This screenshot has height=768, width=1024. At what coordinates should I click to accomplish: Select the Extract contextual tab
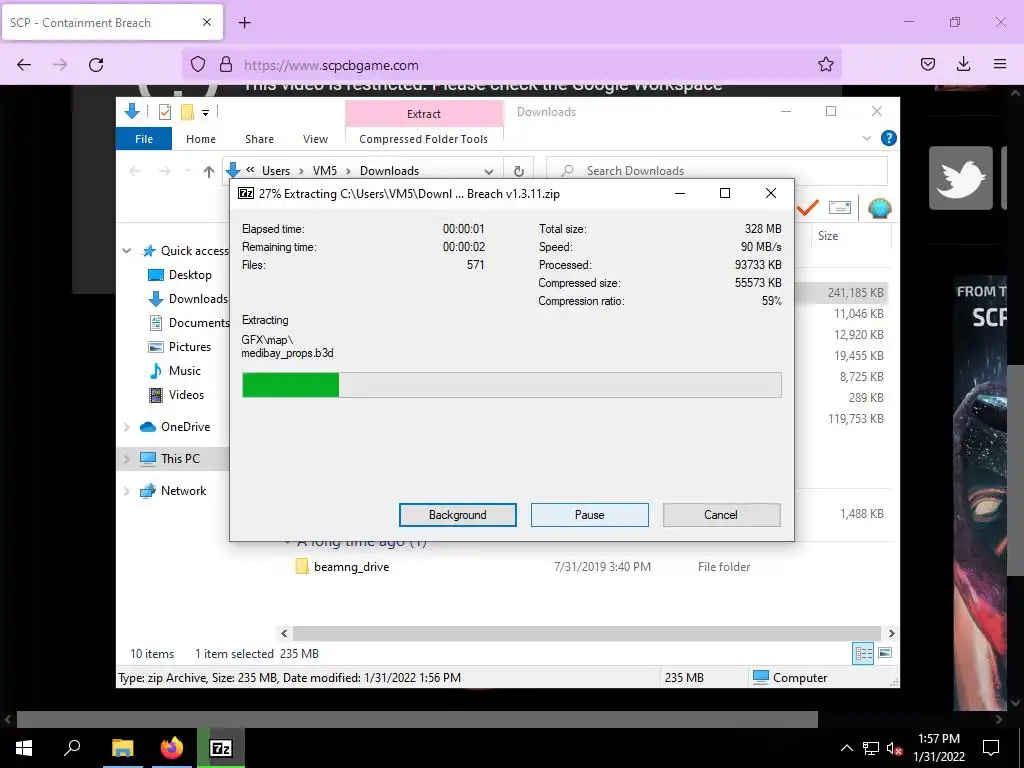(424, 114)
